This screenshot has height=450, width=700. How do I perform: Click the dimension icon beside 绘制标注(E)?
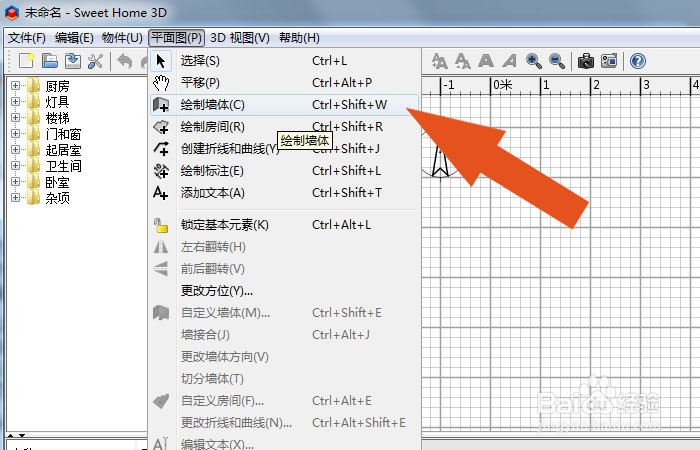tap(161, 171)
